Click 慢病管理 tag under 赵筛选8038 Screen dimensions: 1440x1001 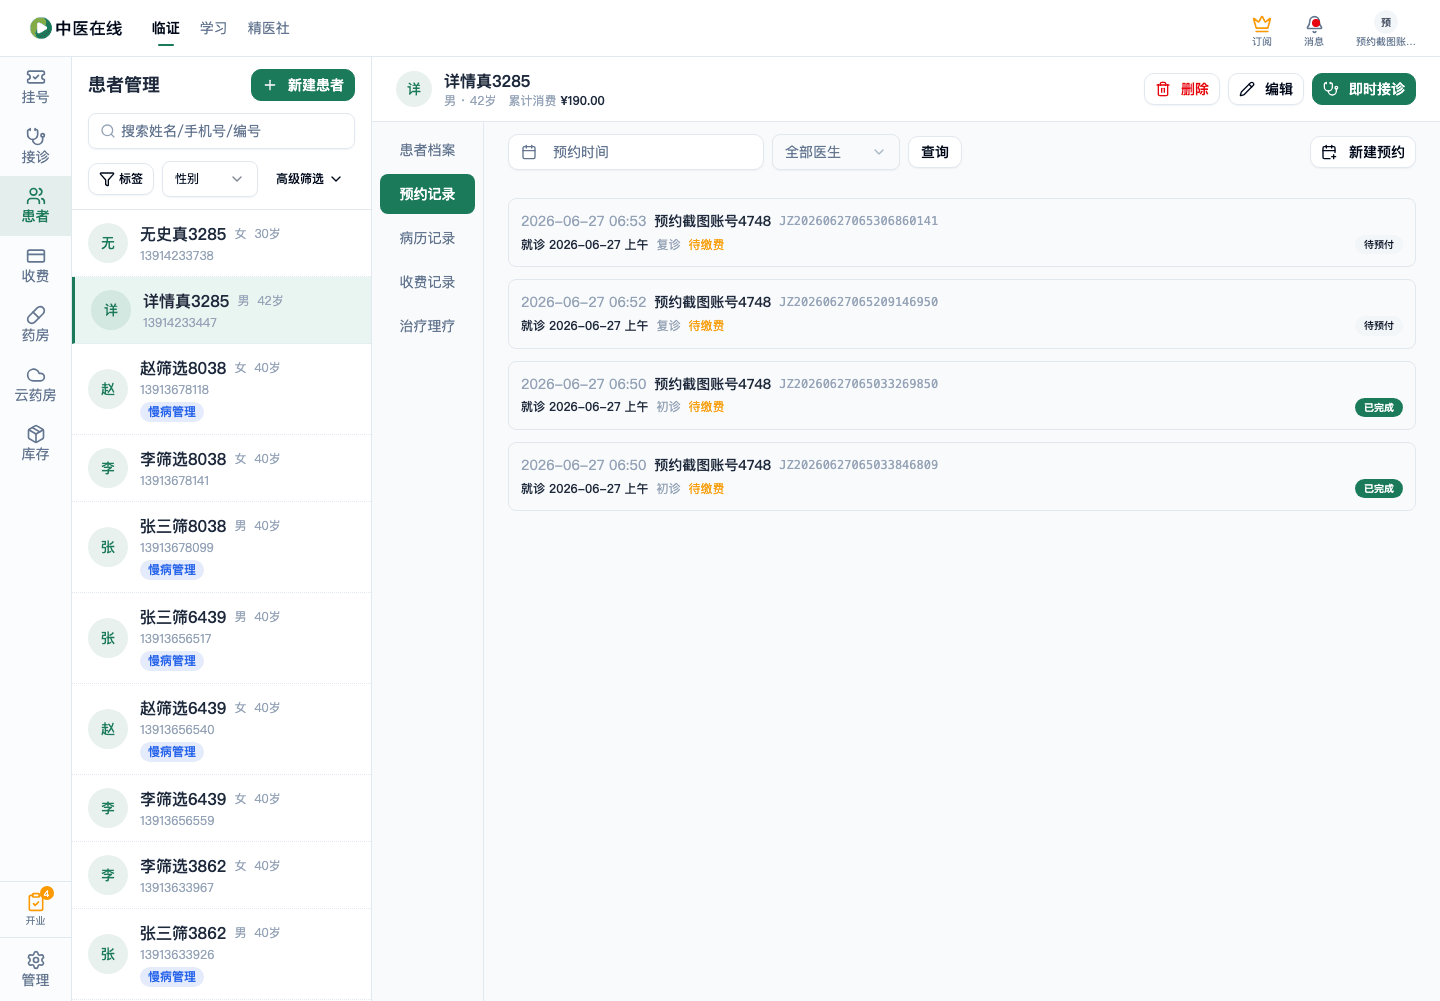point(172,412)
